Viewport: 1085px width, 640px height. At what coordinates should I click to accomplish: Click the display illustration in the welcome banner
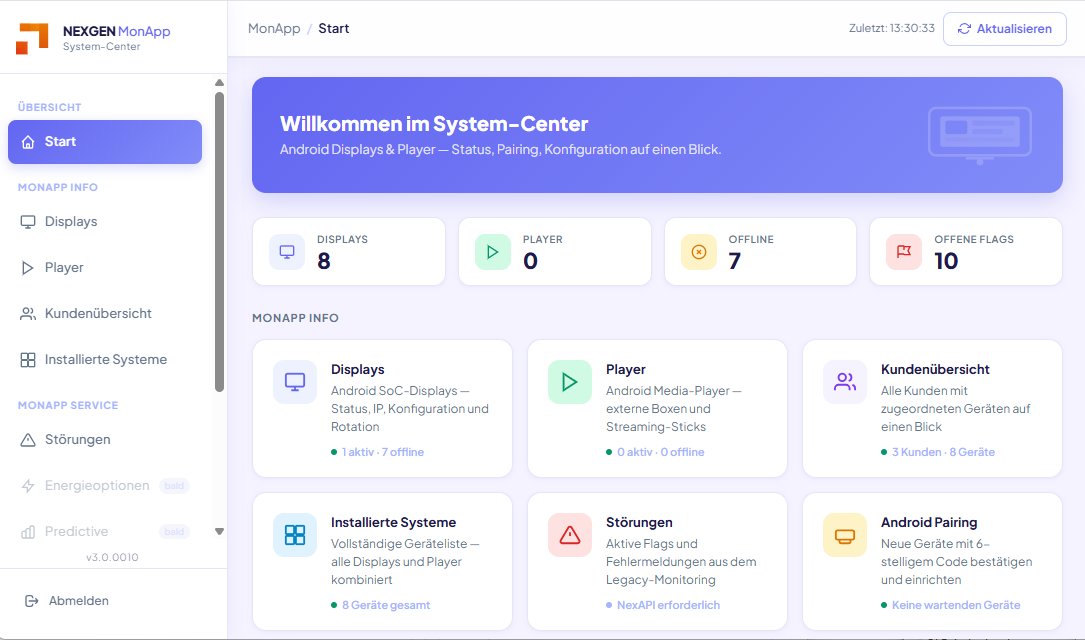(980, 135)
